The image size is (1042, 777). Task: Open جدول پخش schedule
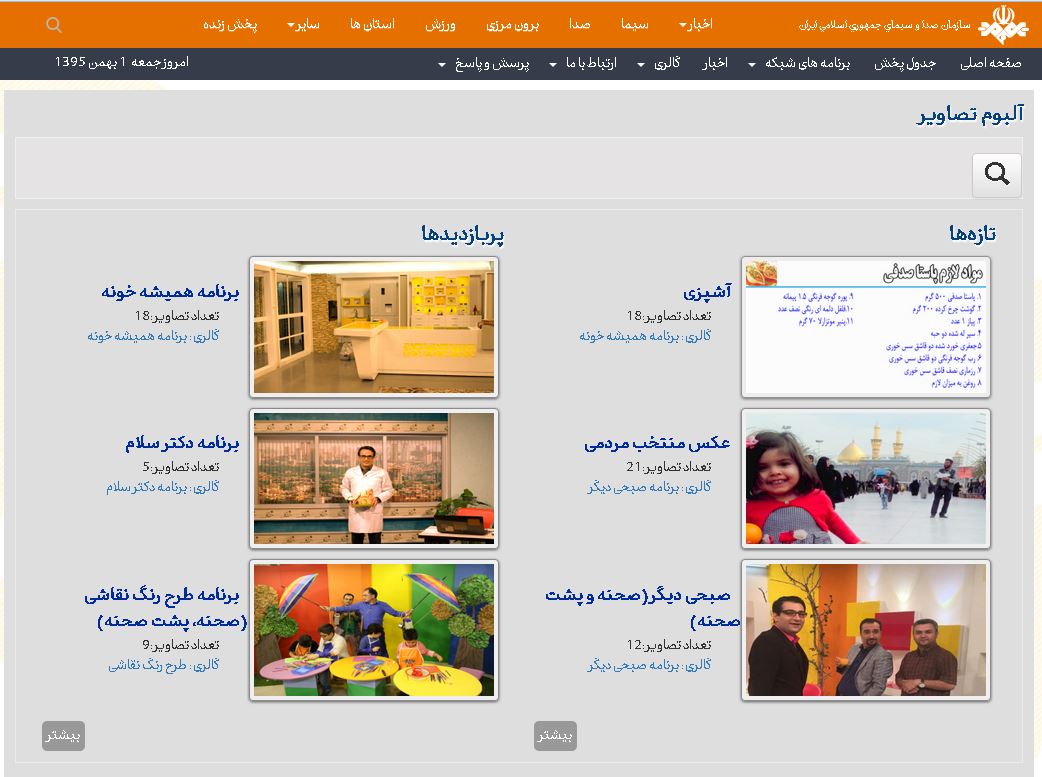click(x=905, y=63)
